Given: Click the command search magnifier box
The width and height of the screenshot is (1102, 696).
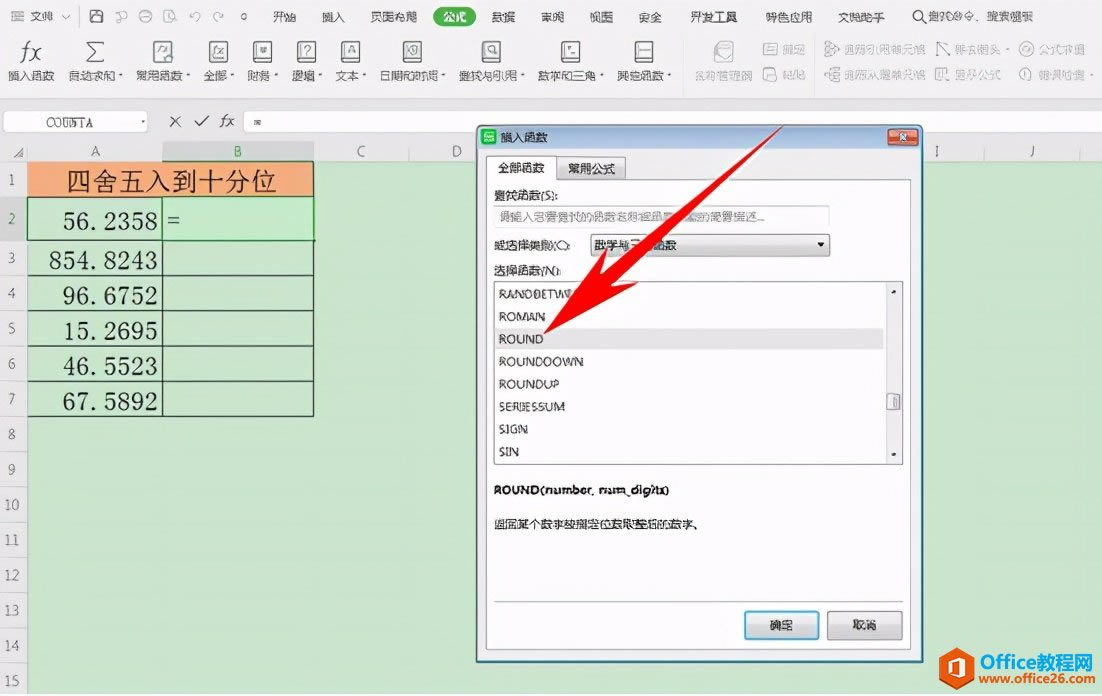Looking at the screenshot, I should [x=972, y=16].
